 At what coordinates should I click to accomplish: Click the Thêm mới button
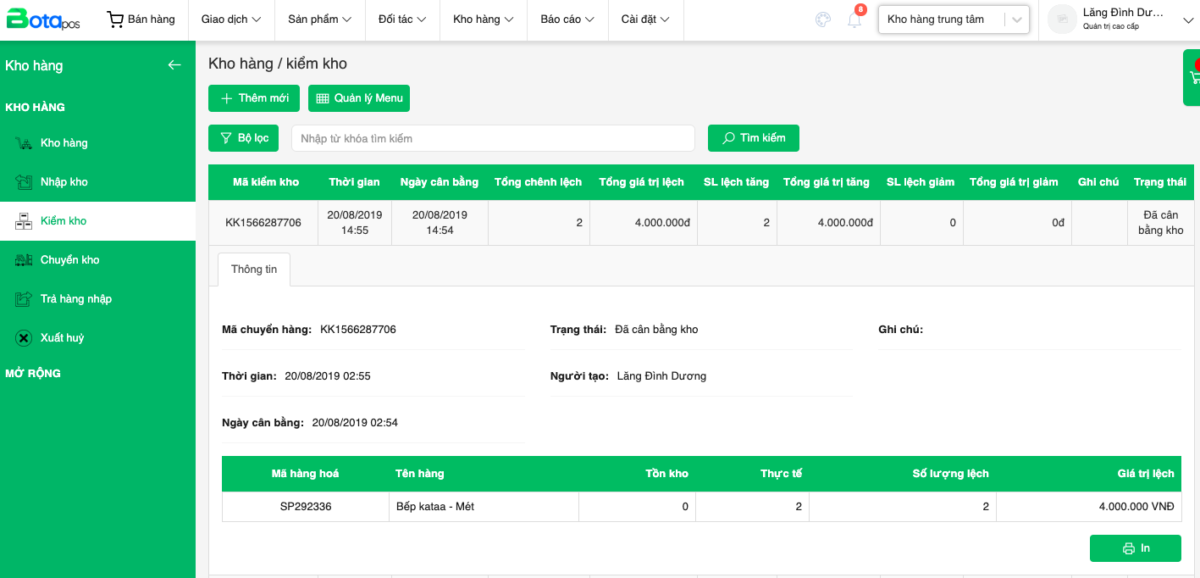(254, 98)
